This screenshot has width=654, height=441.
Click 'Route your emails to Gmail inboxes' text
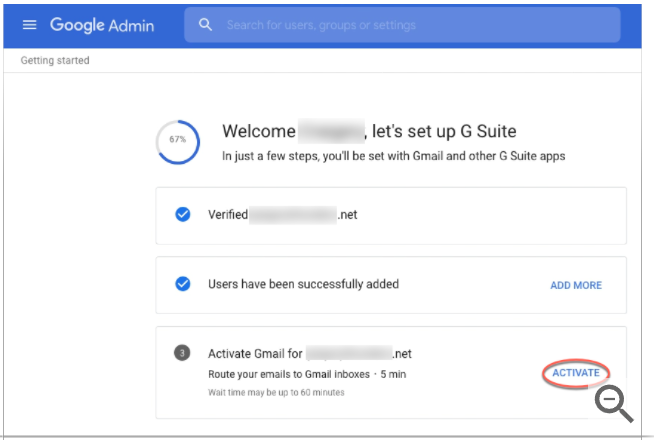click(289, 374)
